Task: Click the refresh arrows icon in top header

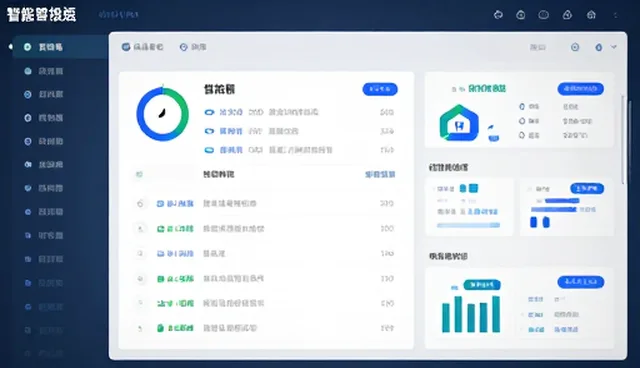Action: tap(498, 15)
